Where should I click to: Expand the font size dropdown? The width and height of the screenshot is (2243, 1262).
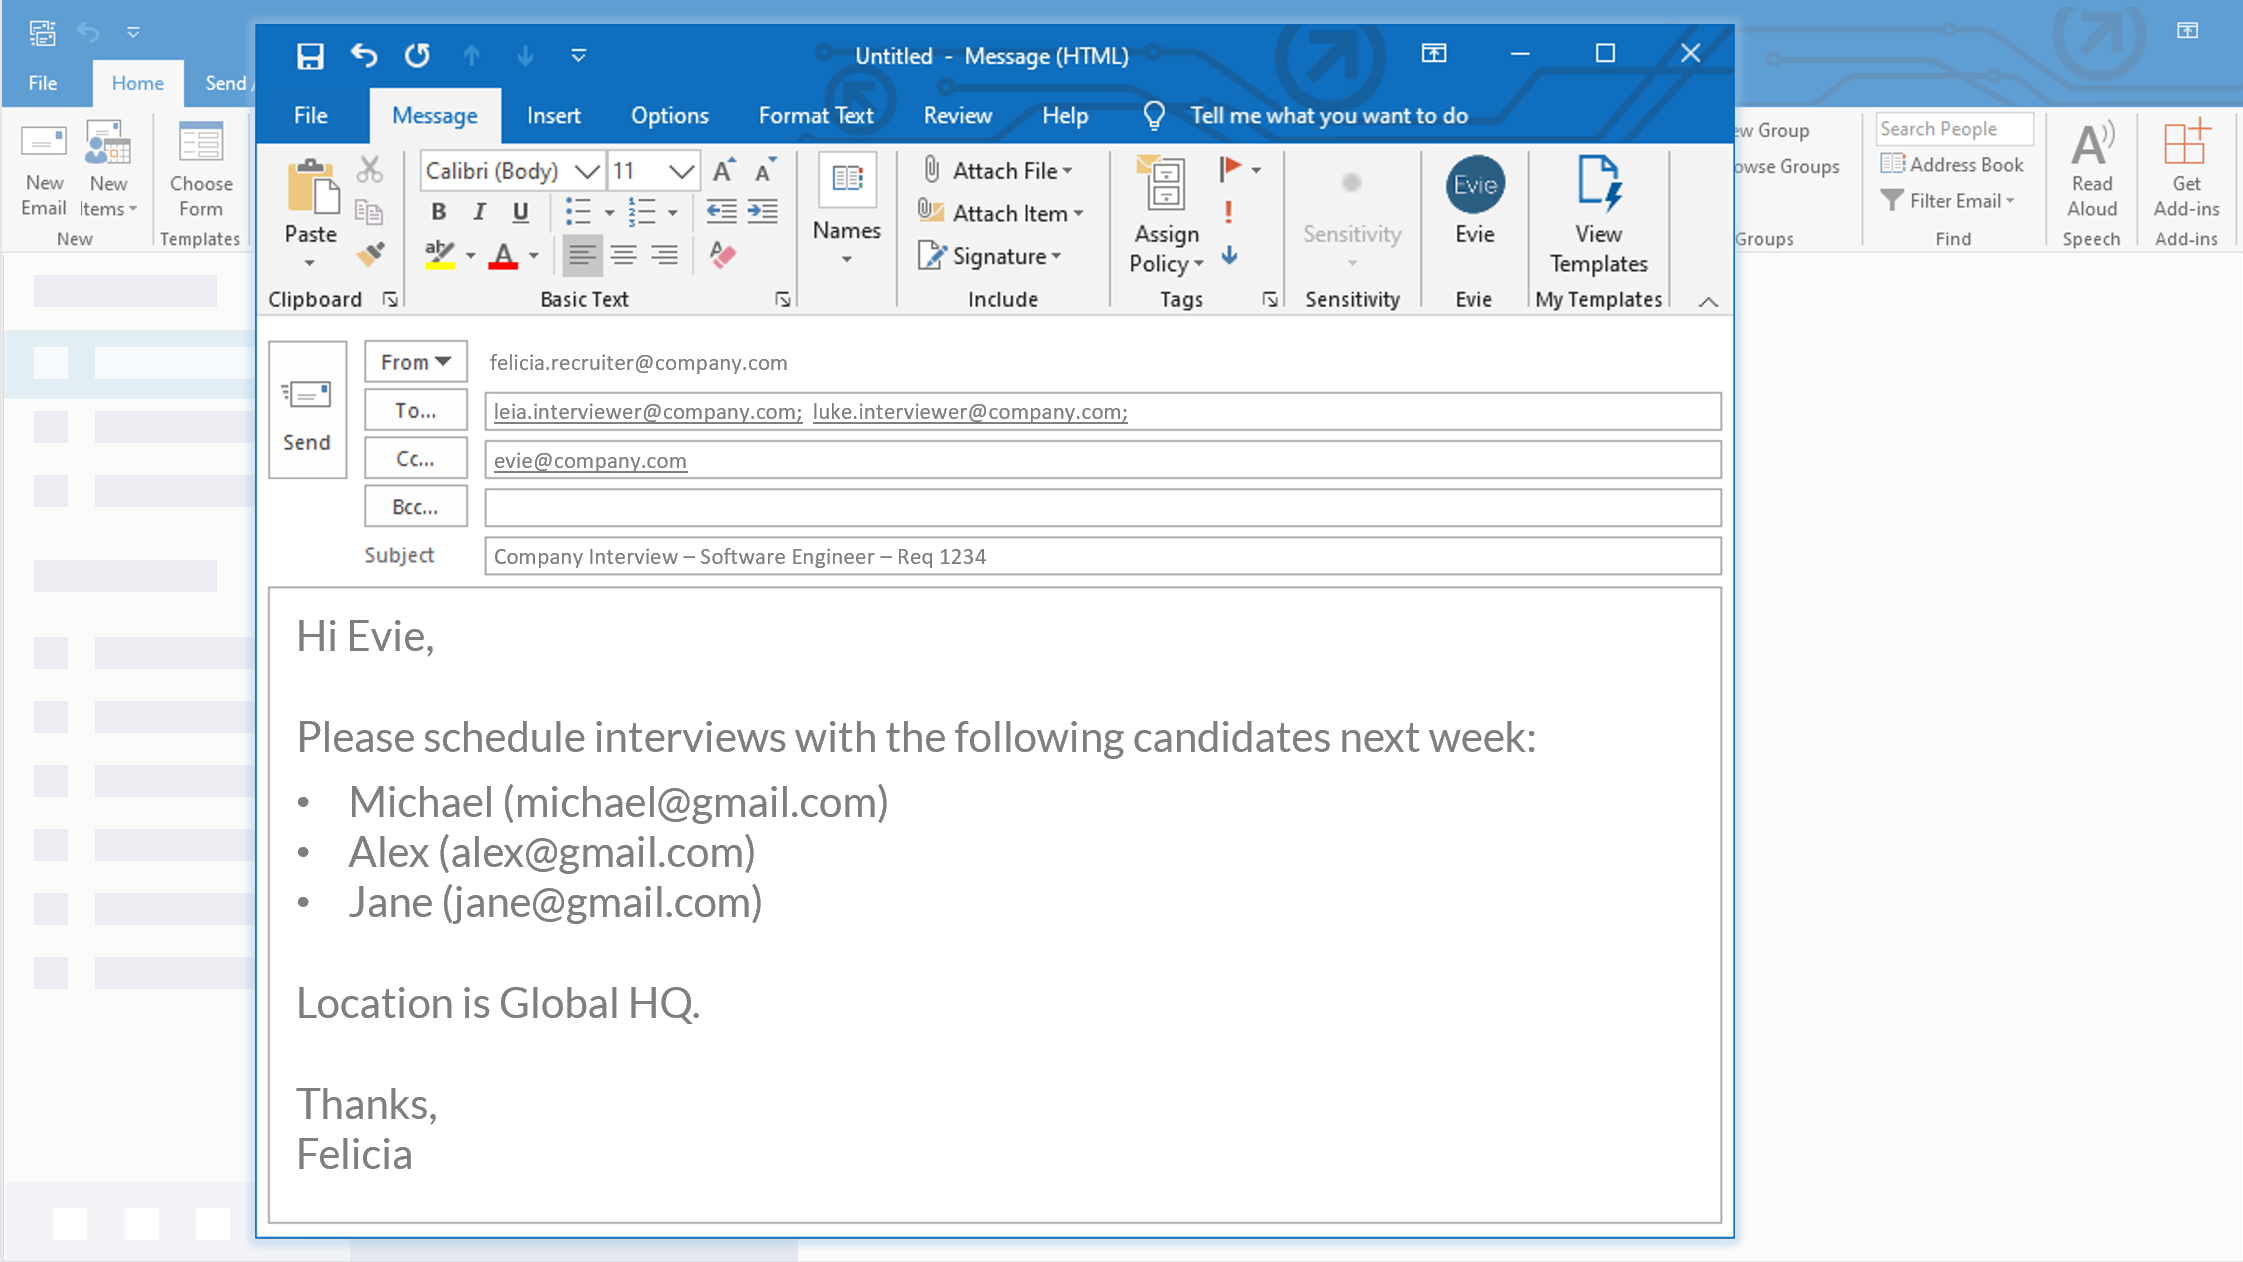click(681, 171)
